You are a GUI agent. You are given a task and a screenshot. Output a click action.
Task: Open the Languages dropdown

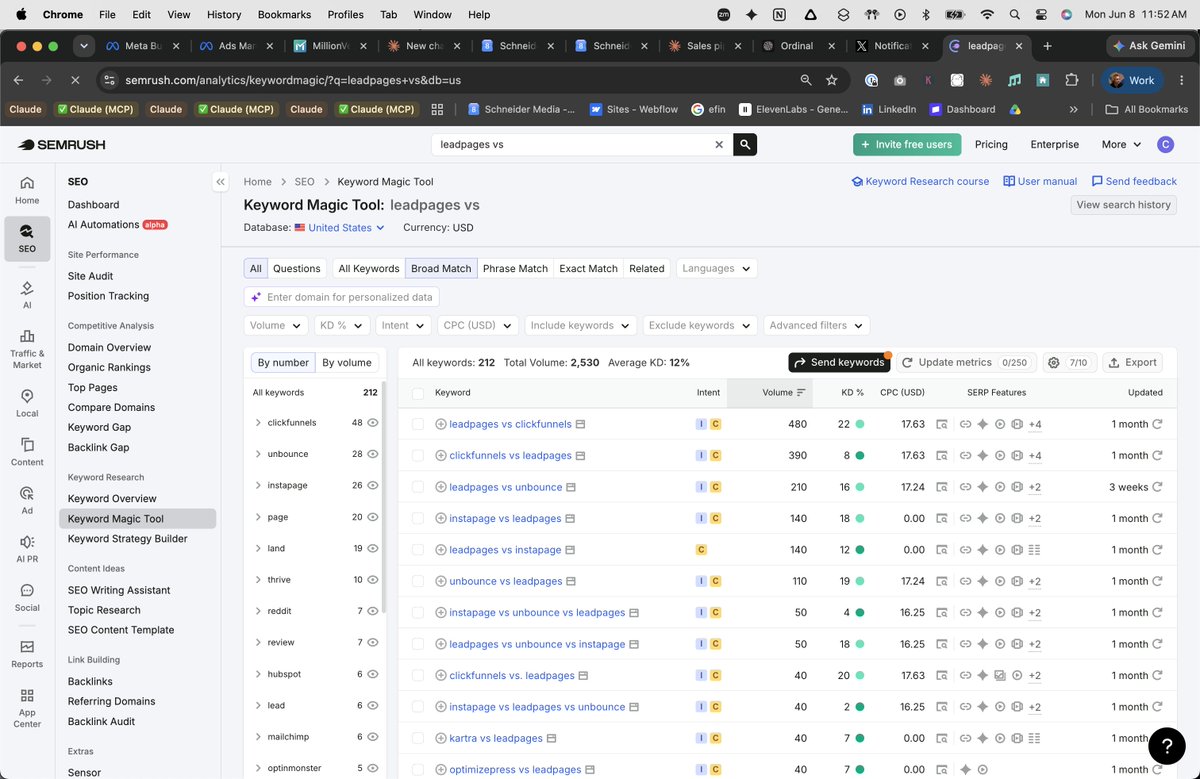pos(717,268)
